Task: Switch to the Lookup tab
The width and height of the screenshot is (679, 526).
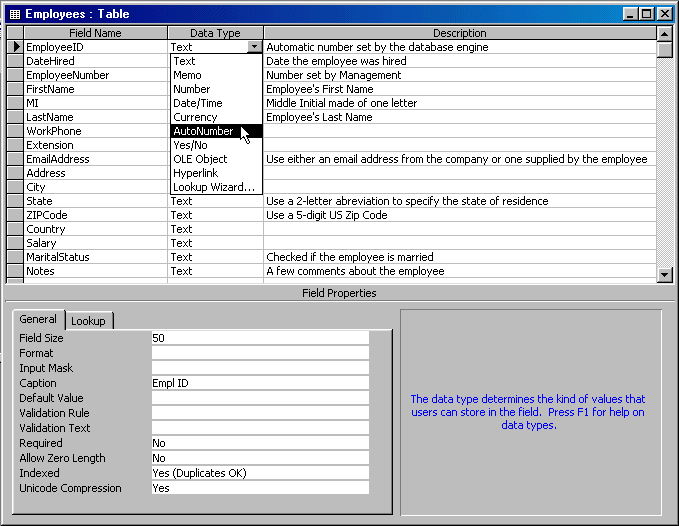Action: (89, 321)
